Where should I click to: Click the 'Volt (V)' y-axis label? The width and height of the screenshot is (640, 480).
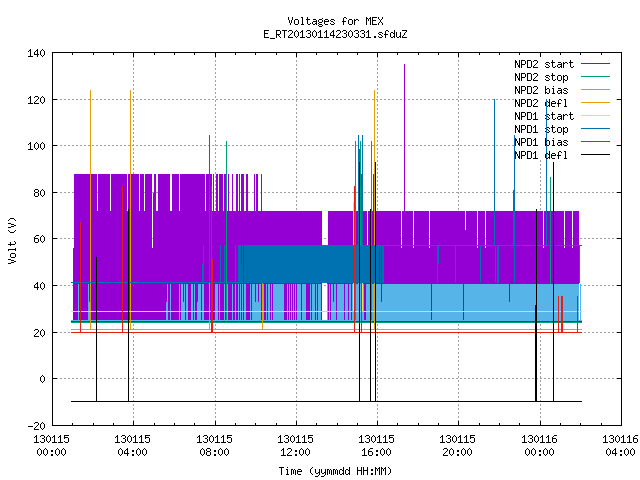(12, 240)
